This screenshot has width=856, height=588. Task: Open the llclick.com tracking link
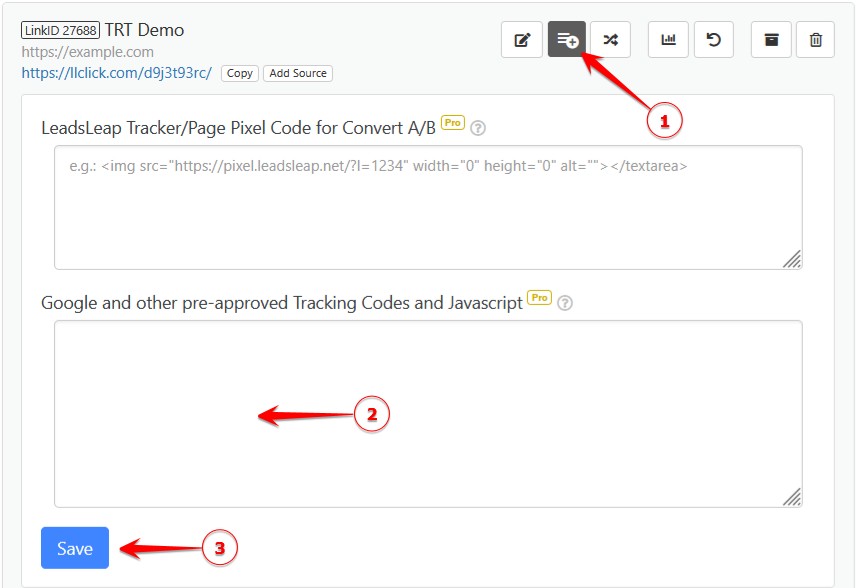tap(116, 73)
